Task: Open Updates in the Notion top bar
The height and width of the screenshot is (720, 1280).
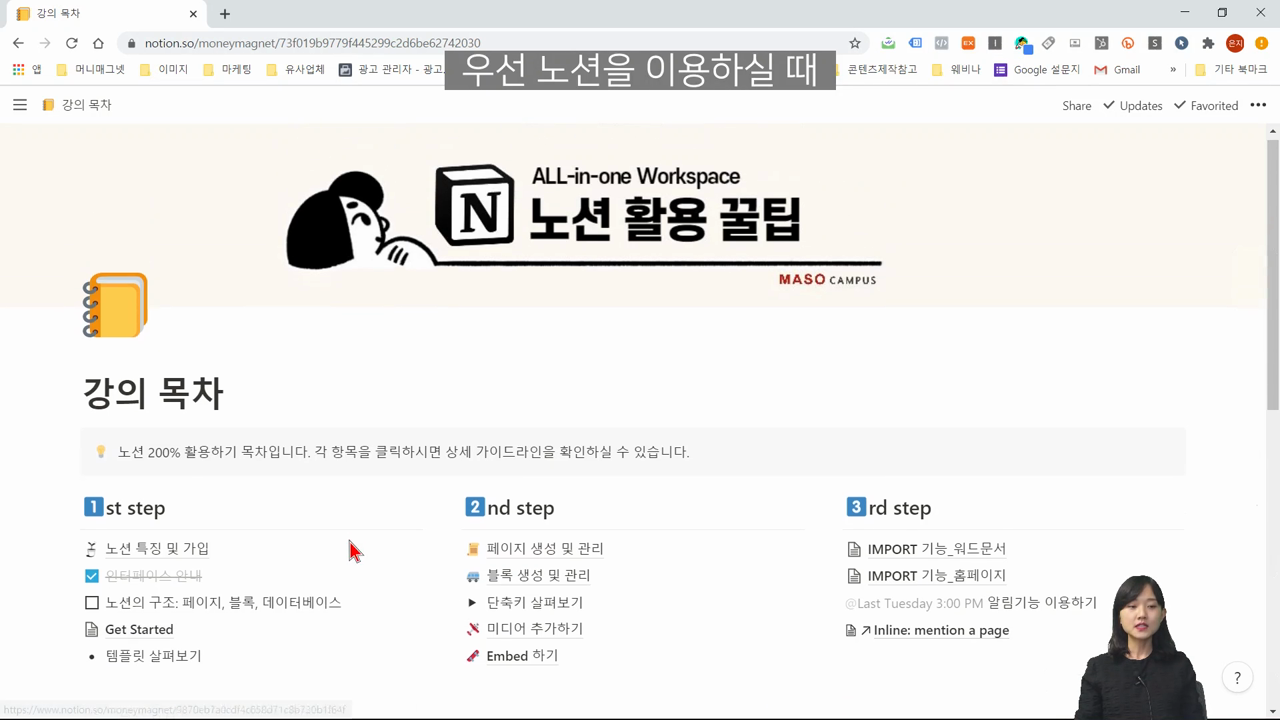Action: [x=1132, y=105]
